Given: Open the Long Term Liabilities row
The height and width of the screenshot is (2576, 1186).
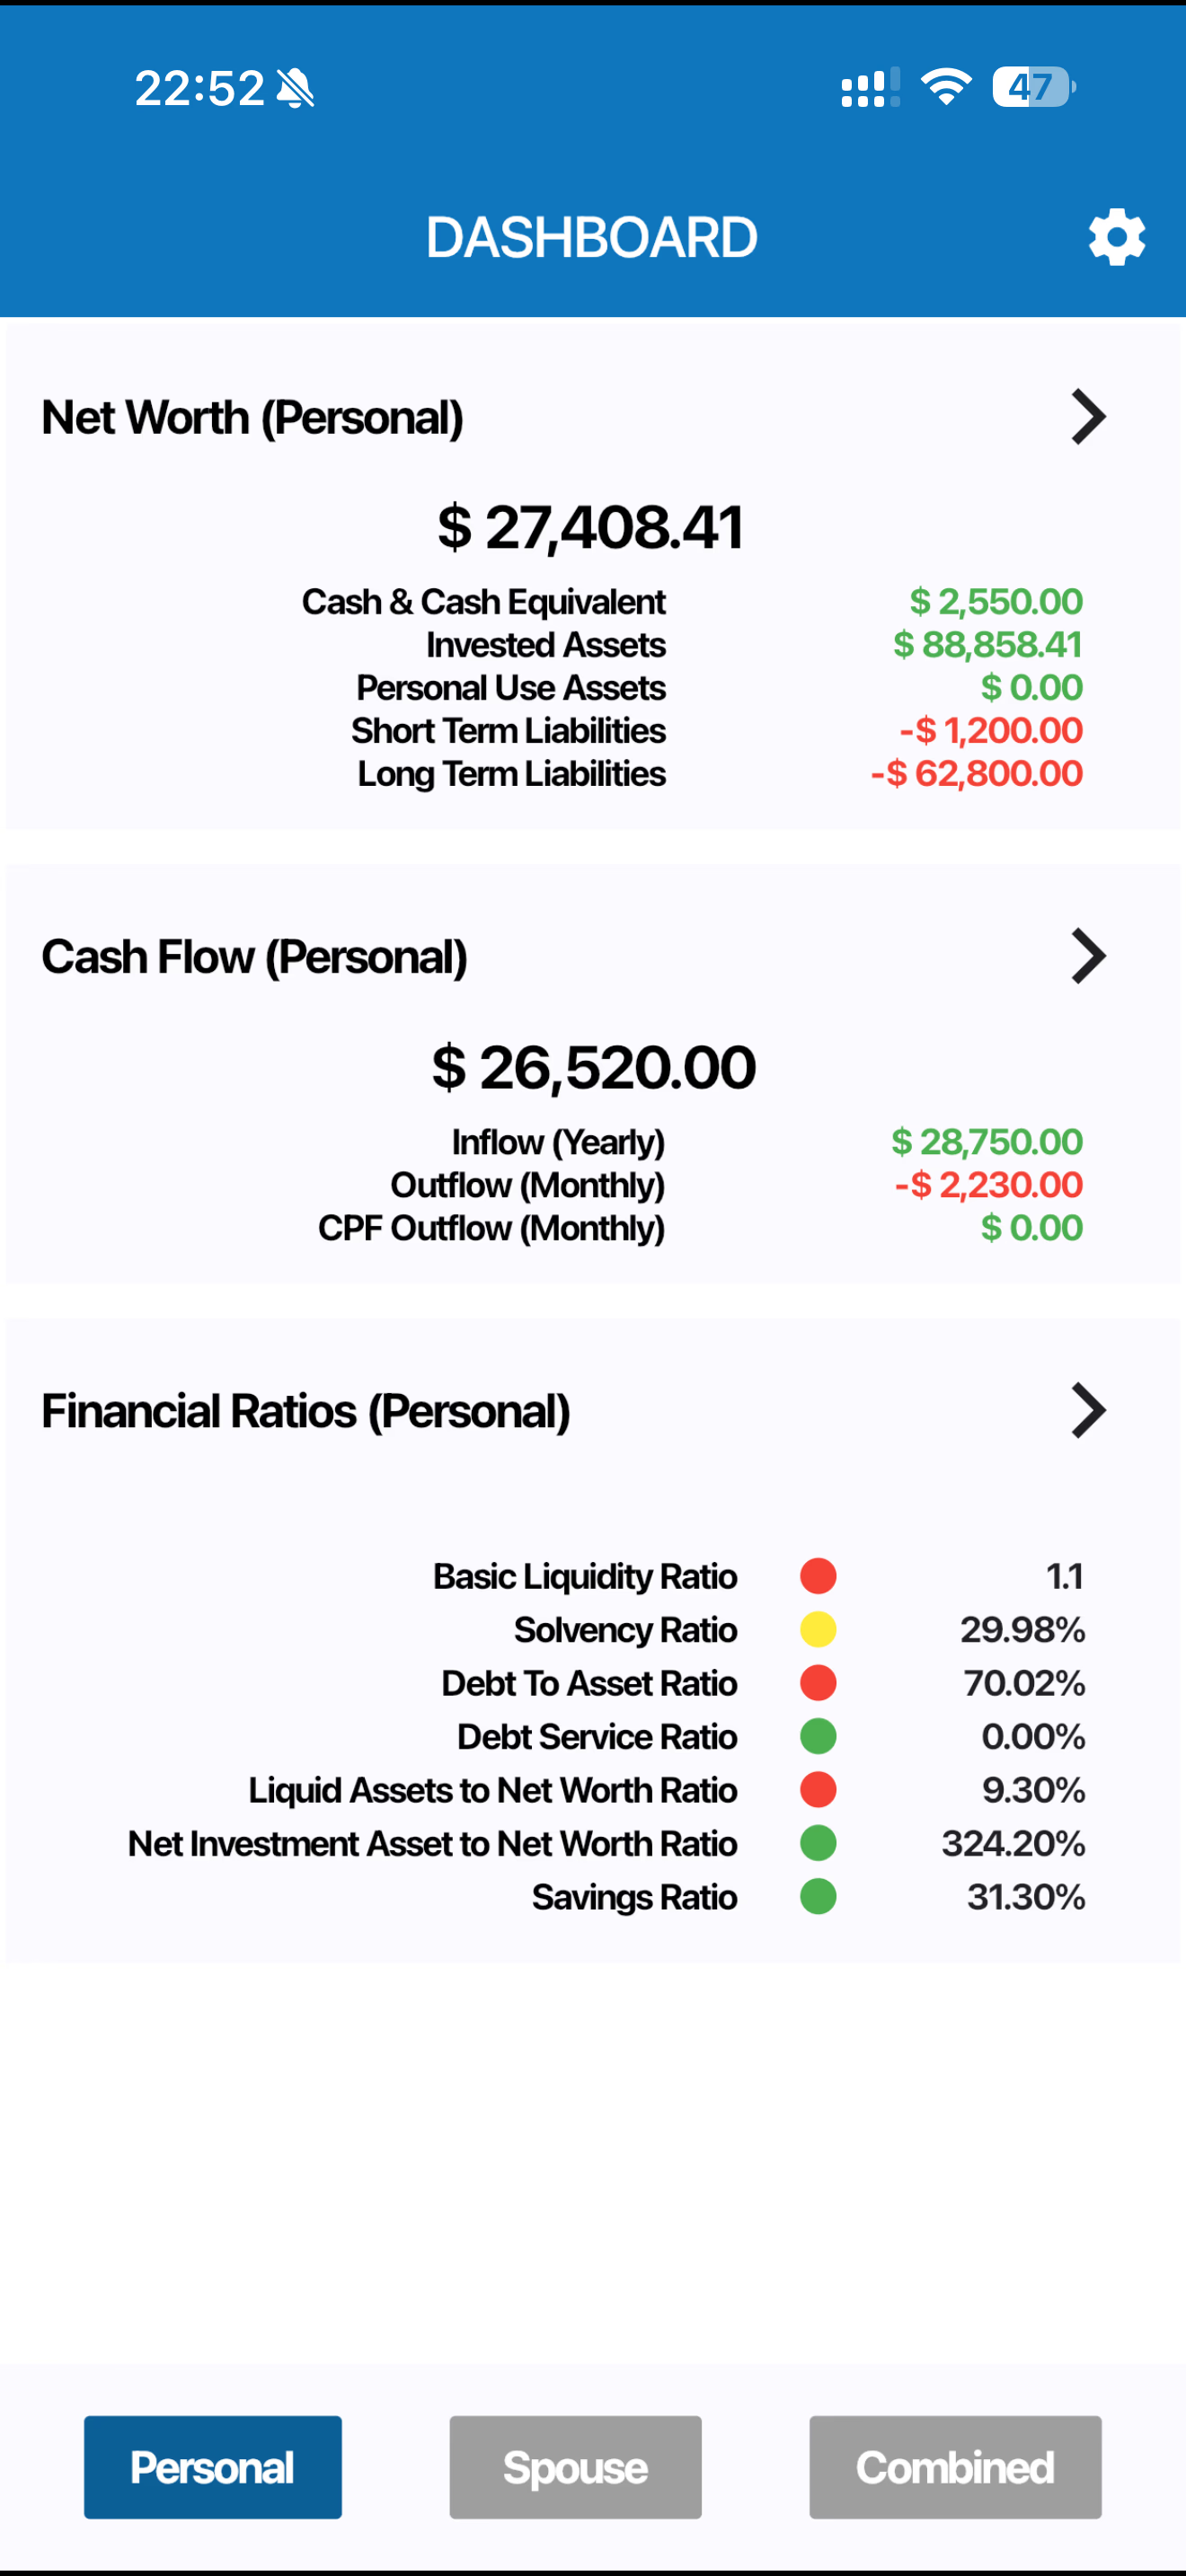Looking at the screenshot, I should 511,774.
